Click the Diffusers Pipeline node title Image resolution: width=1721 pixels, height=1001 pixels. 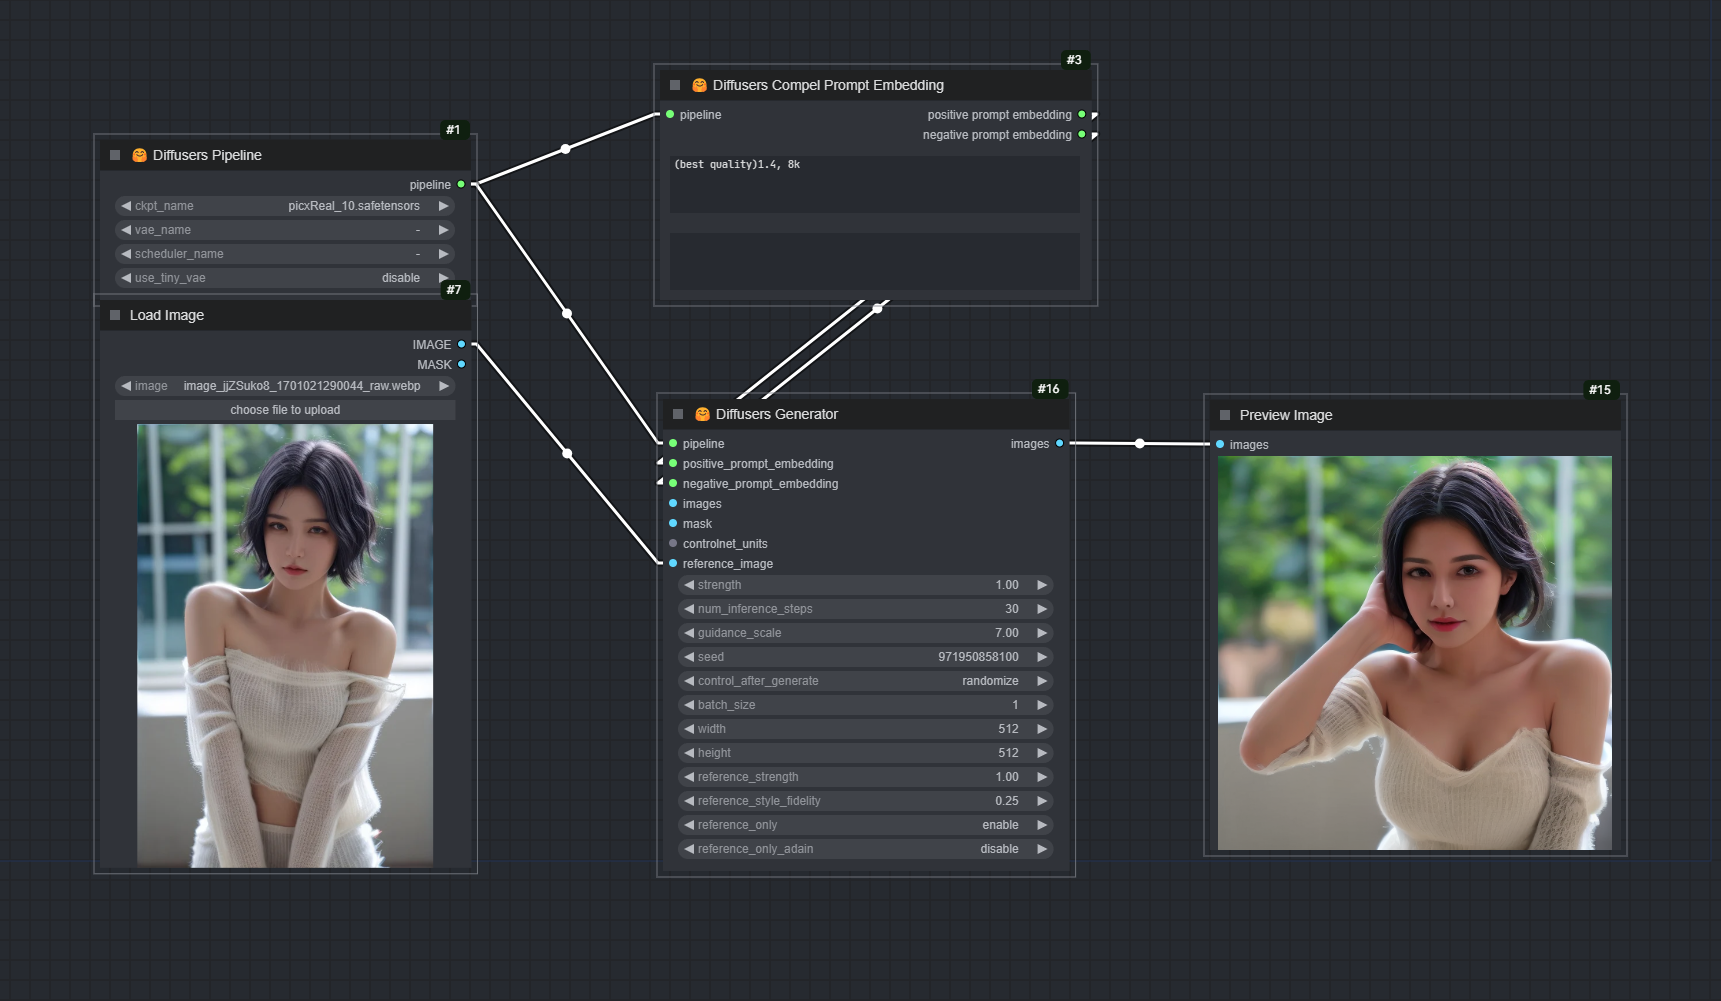tap(207, 155)
